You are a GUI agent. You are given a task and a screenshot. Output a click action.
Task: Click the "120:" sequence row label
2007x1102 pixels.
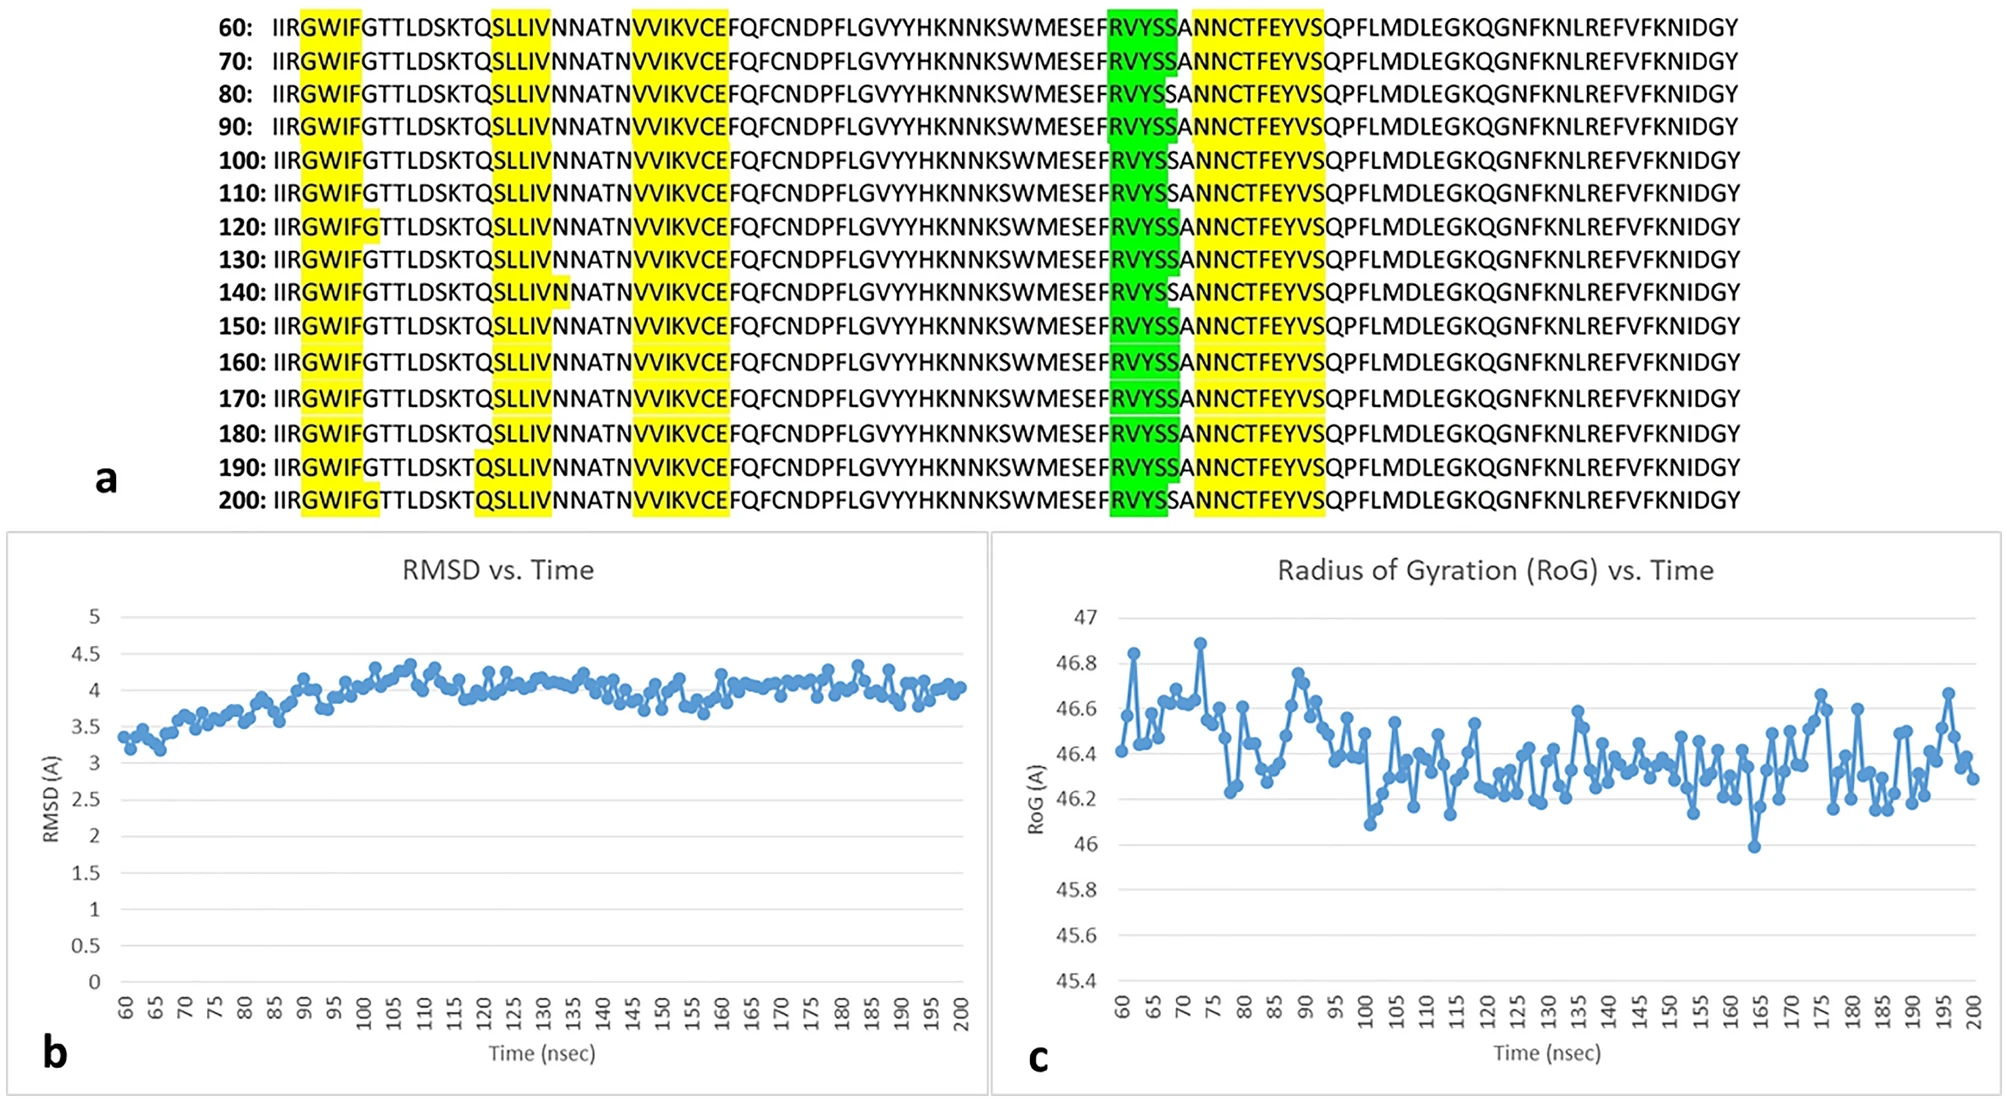(x=243, y=227)
